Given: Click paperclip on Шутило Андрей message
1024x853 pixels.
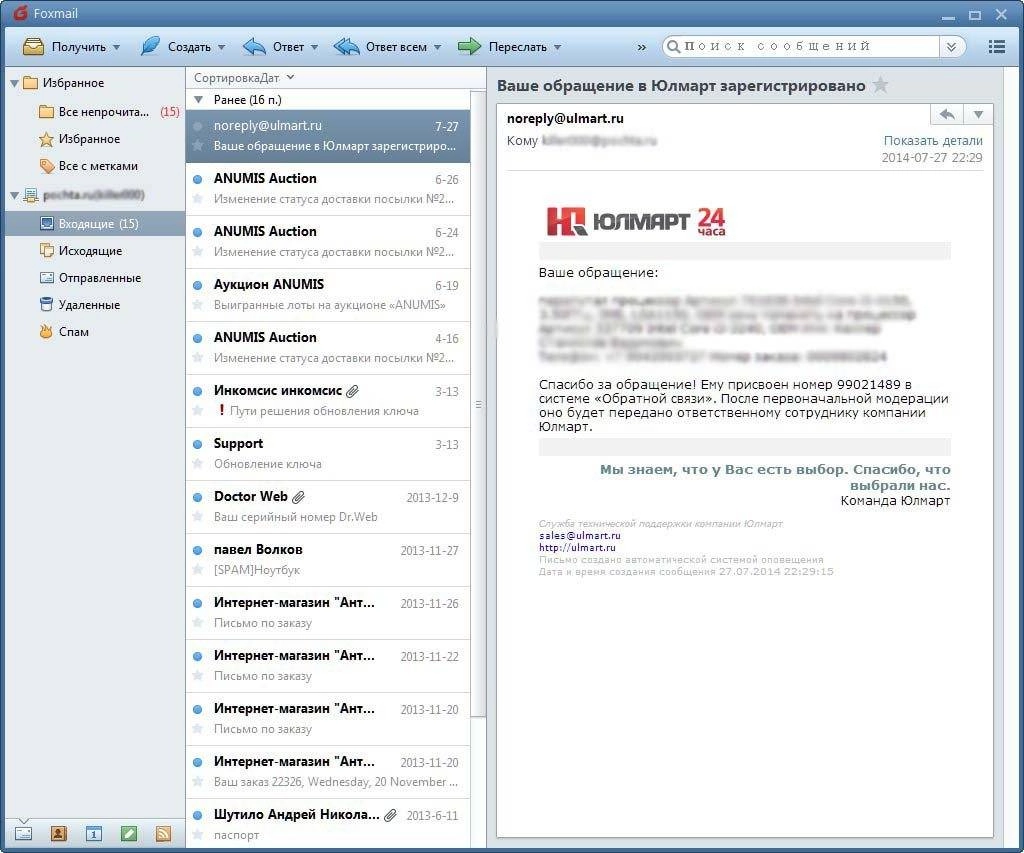Looking at the screenshot, I should 391,815.
